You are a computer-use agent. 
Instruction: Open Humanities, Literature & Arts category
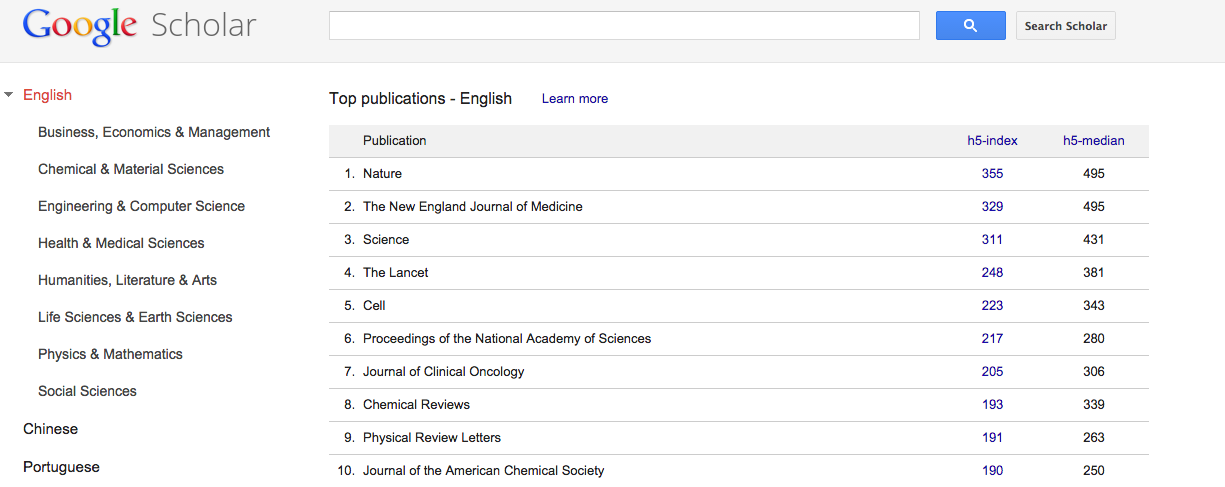tap(127, 280)
